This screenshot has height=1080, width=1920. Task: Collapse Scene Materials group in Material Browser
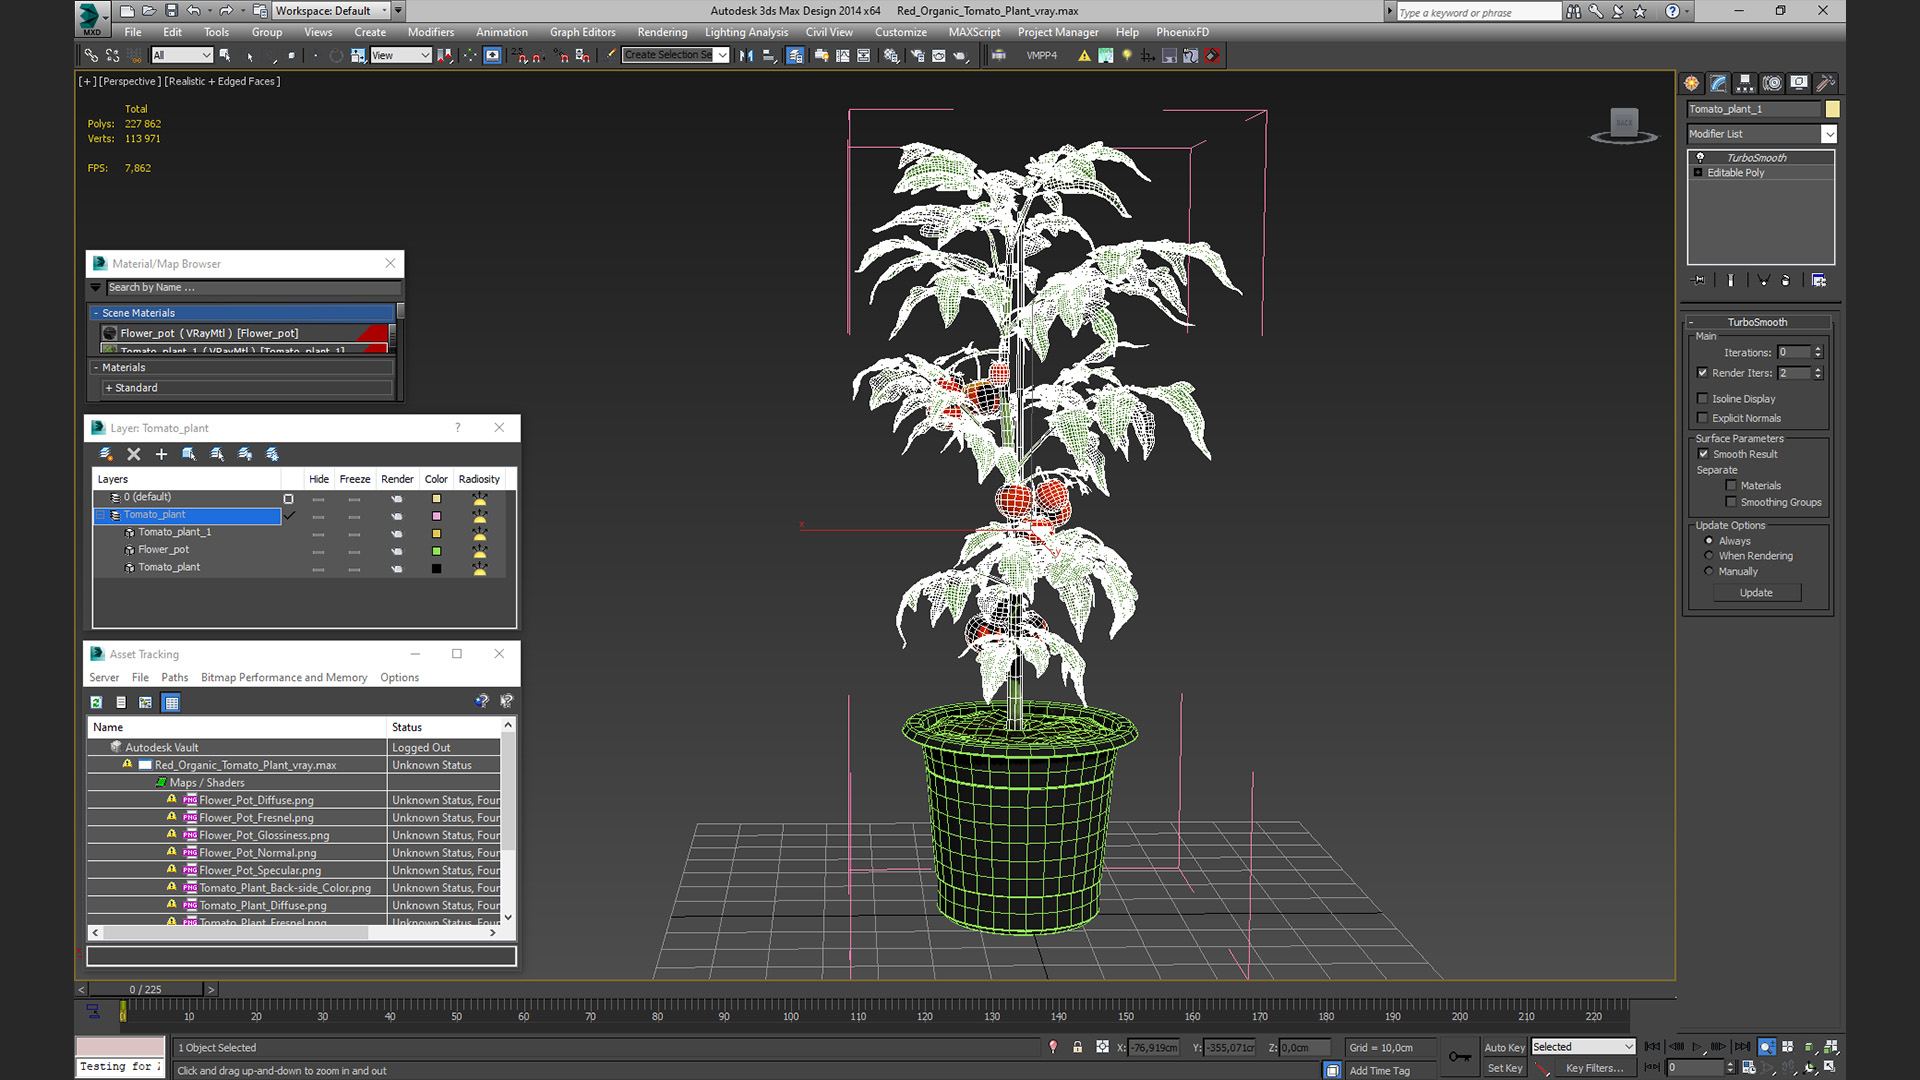[96, 313]
